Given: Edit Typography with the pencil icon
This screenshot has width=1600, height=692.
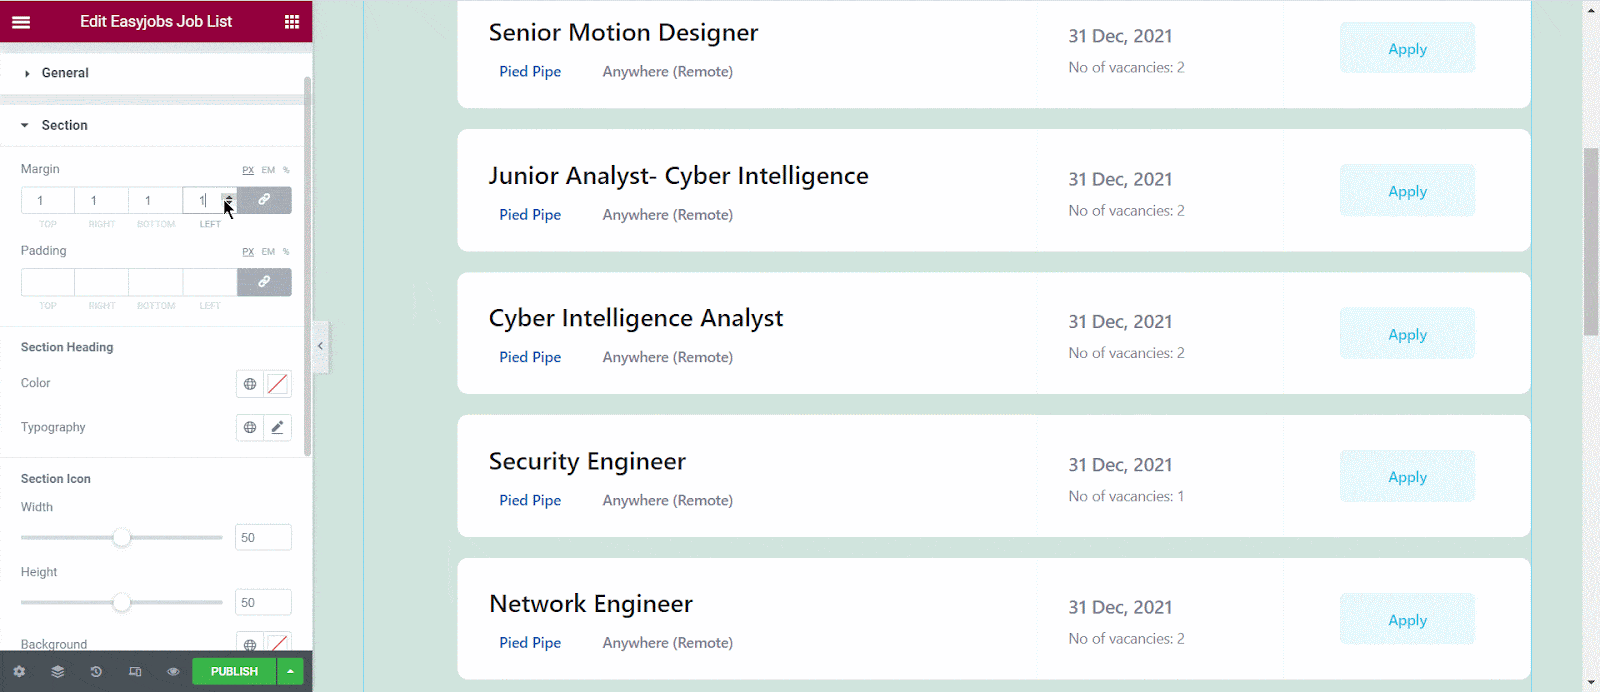Looking at the screenshot, I should (x=277, y=427).
